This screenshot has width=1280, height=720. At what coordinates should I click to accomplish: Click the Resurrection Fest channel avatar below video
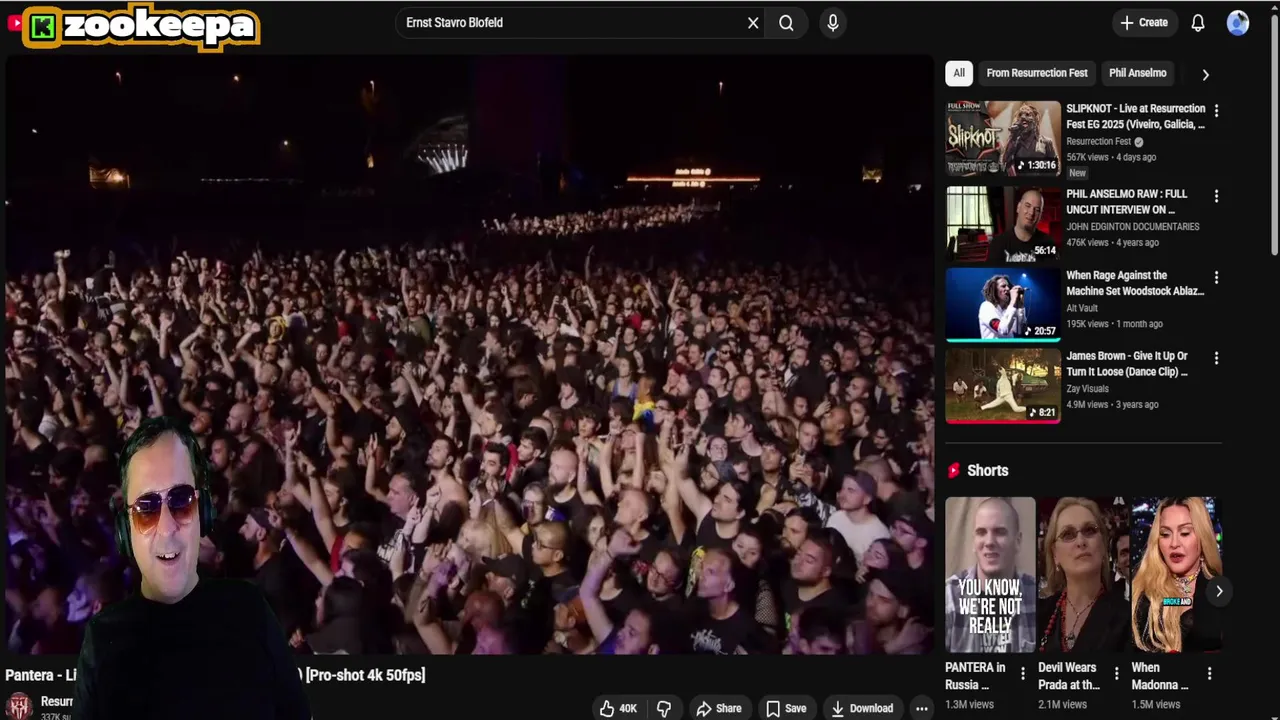click(20, 706)
